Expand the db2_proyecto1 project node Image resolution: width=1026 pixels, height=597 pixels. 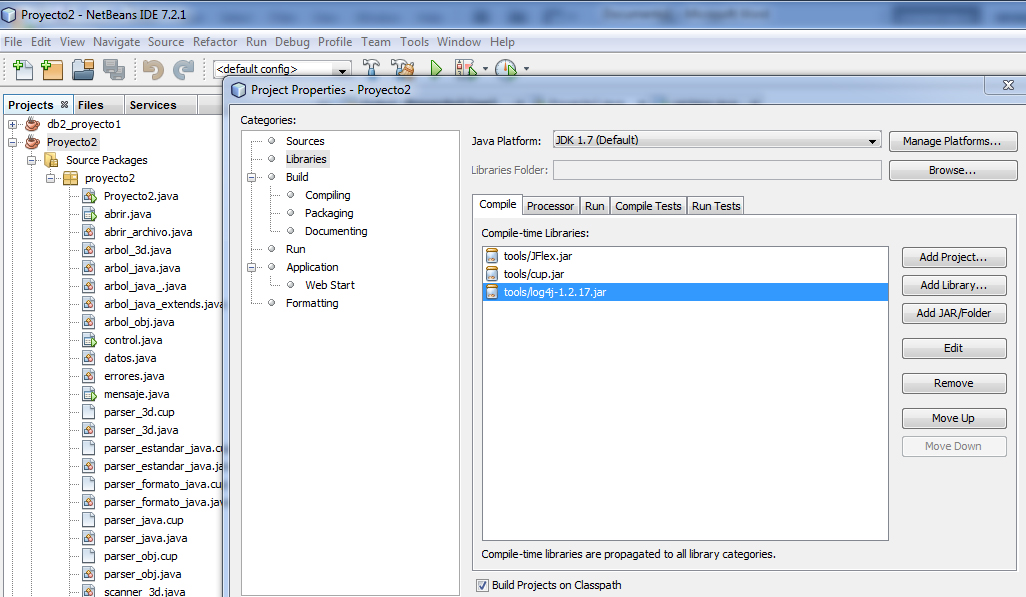13,124
